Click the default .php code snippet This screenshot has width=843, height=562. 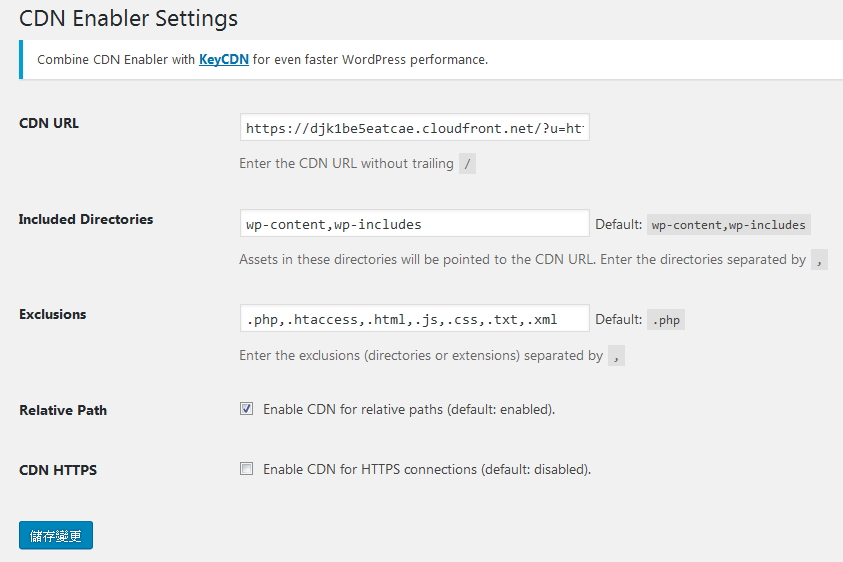[x=666, y=320]
